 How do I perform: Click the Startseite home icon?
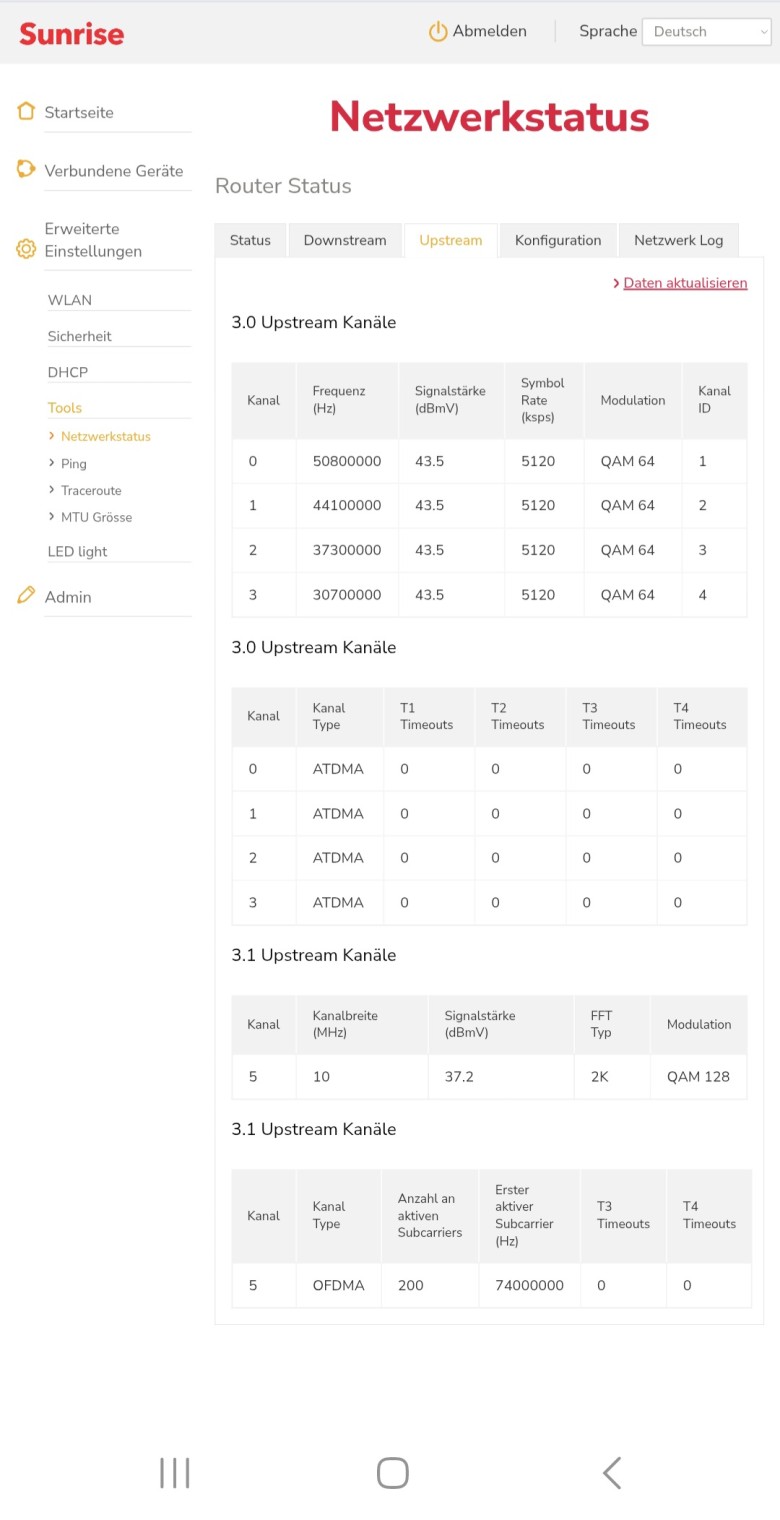pos(26,111)
